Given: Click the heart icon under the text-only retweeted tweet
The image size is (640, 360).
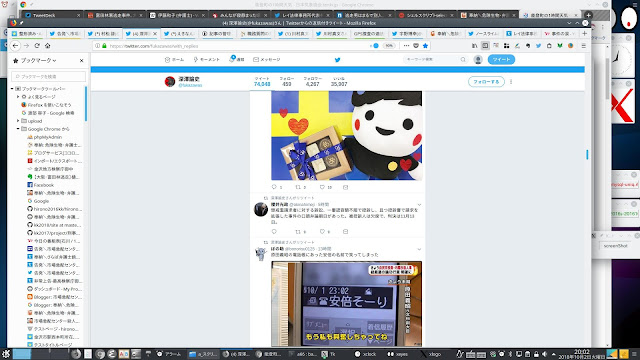Looking at the screenshot, I should pyautogui.click(x=322, y=231).
